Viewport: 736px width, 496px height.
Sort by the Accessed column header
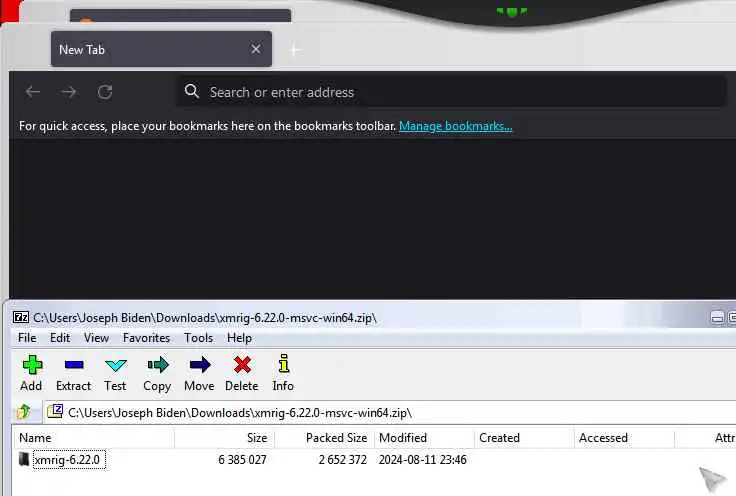coord(624,438)
